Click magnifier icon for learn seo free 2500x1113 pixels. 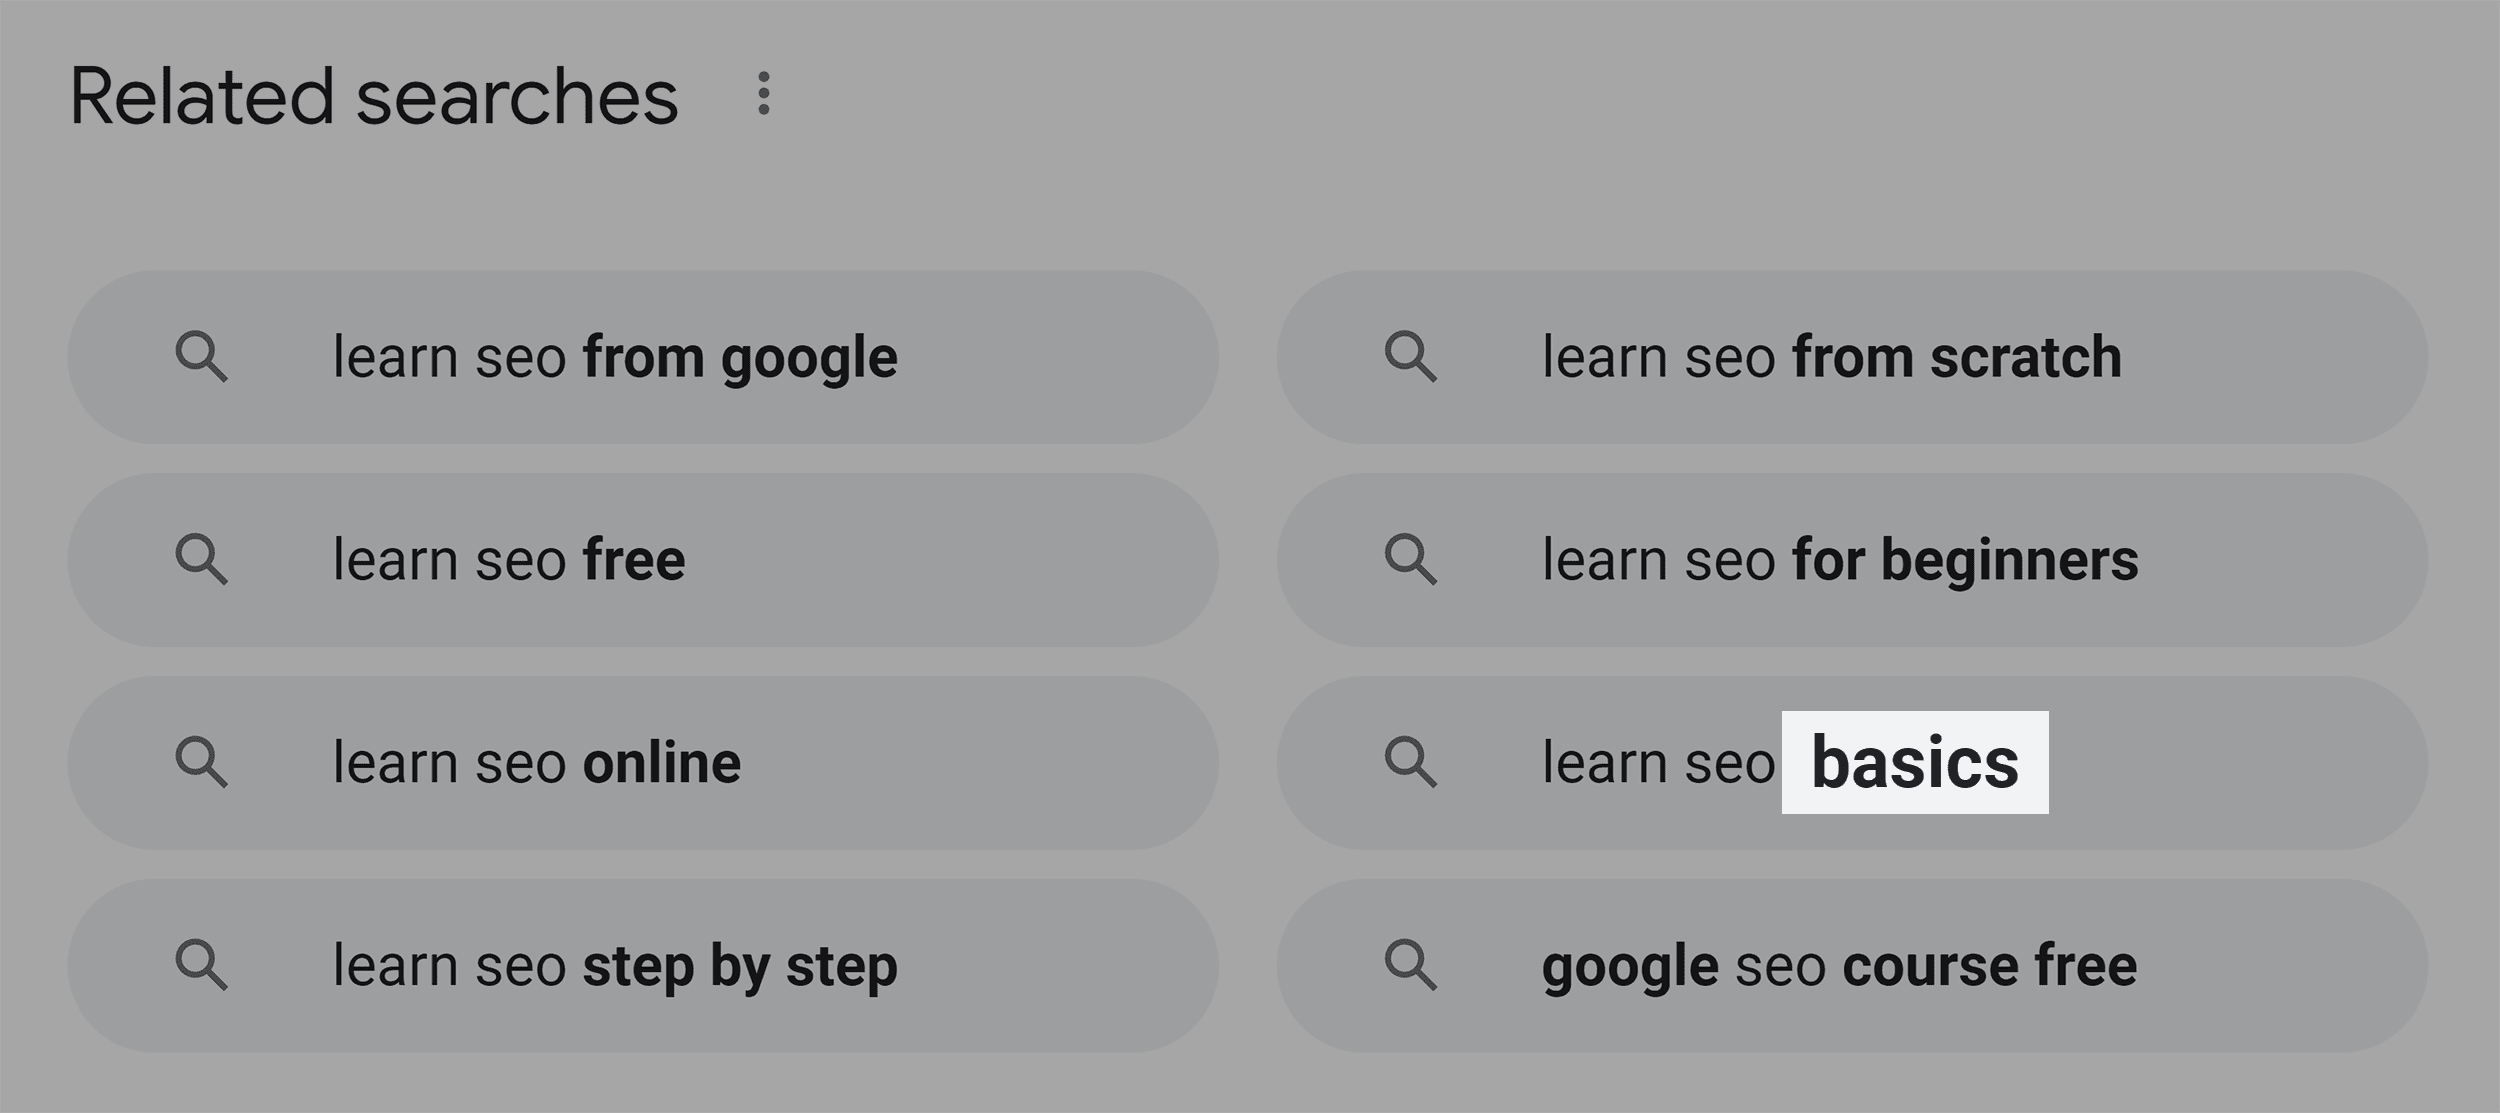[202, 560]
